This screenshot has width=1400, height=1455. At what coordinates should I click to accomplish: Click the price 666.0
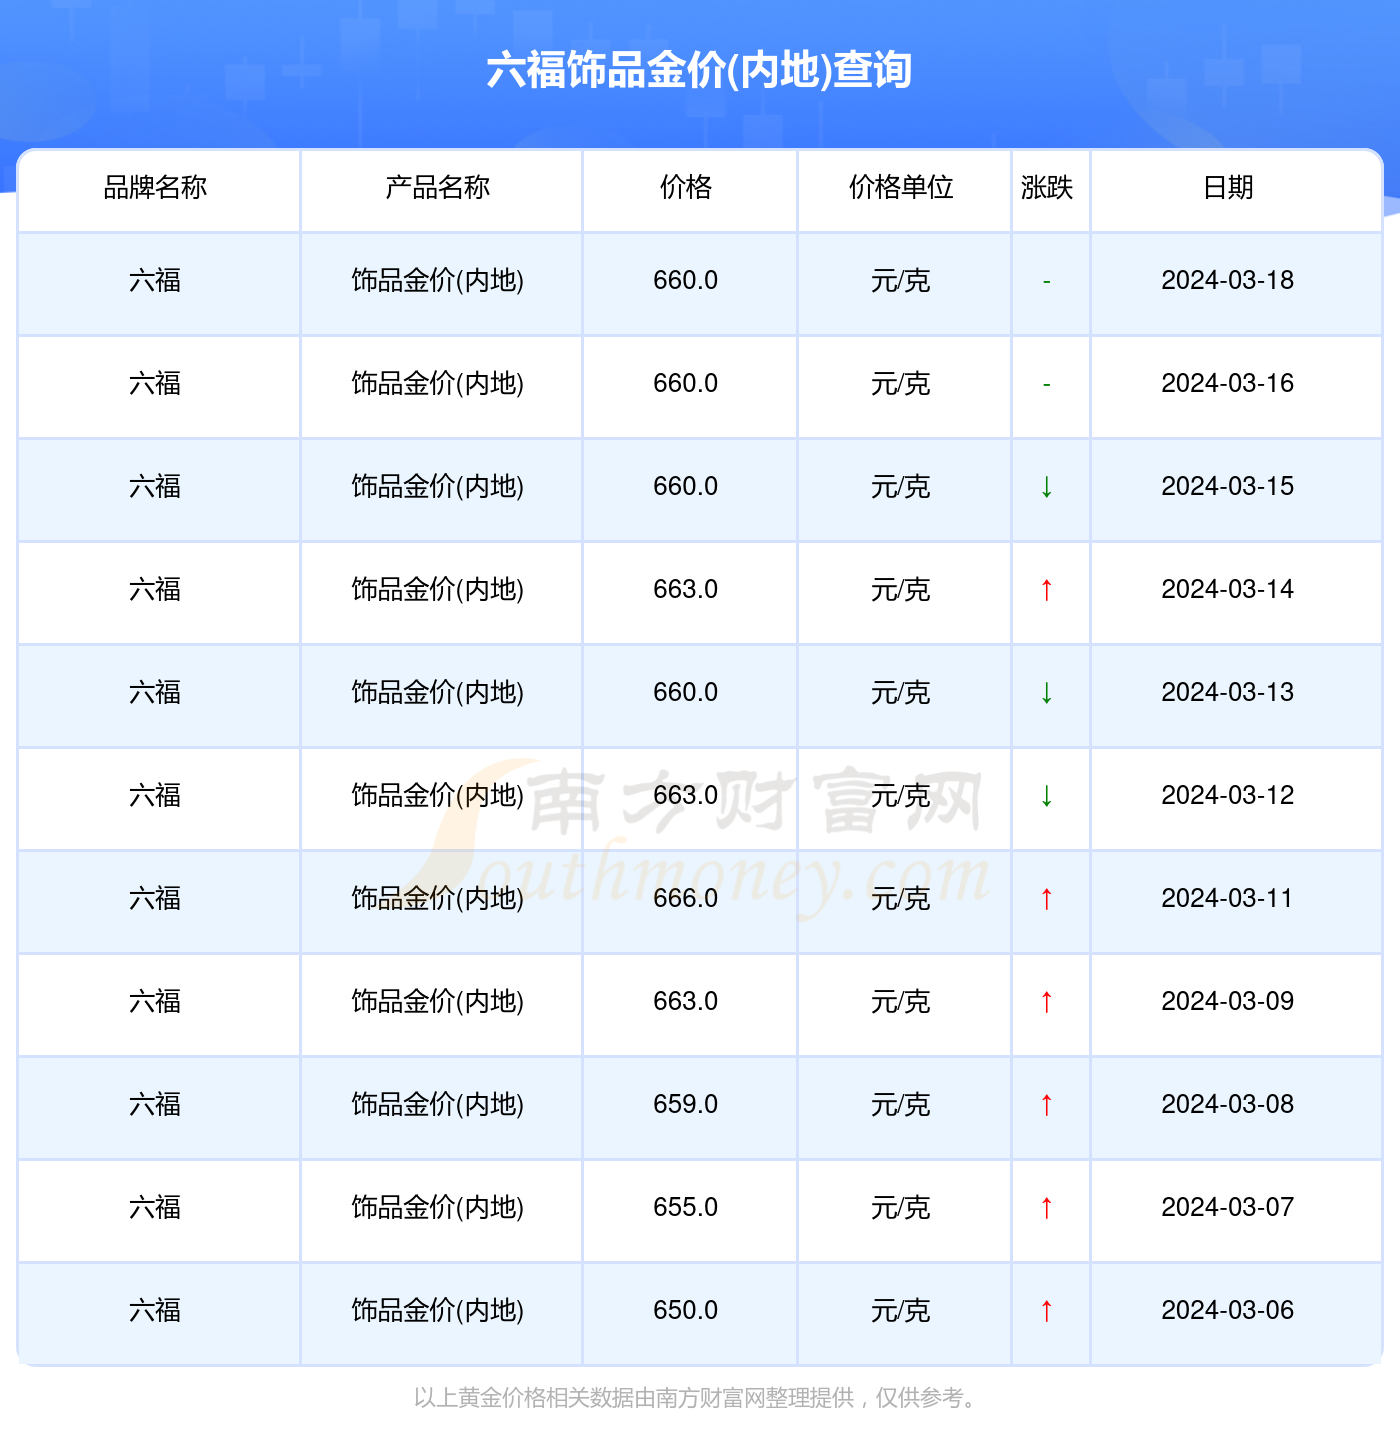pyautogui.click(x=686, y=898)
